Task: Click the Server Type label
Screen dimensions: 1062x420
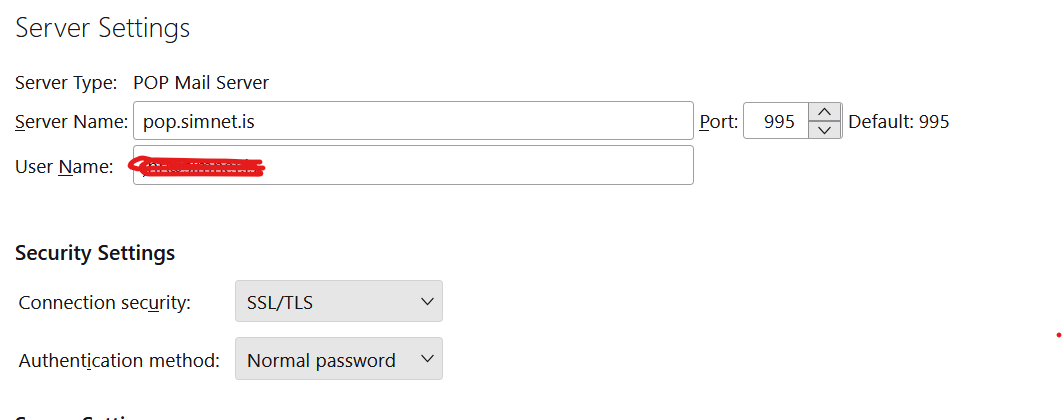Action: coord(66,83)
